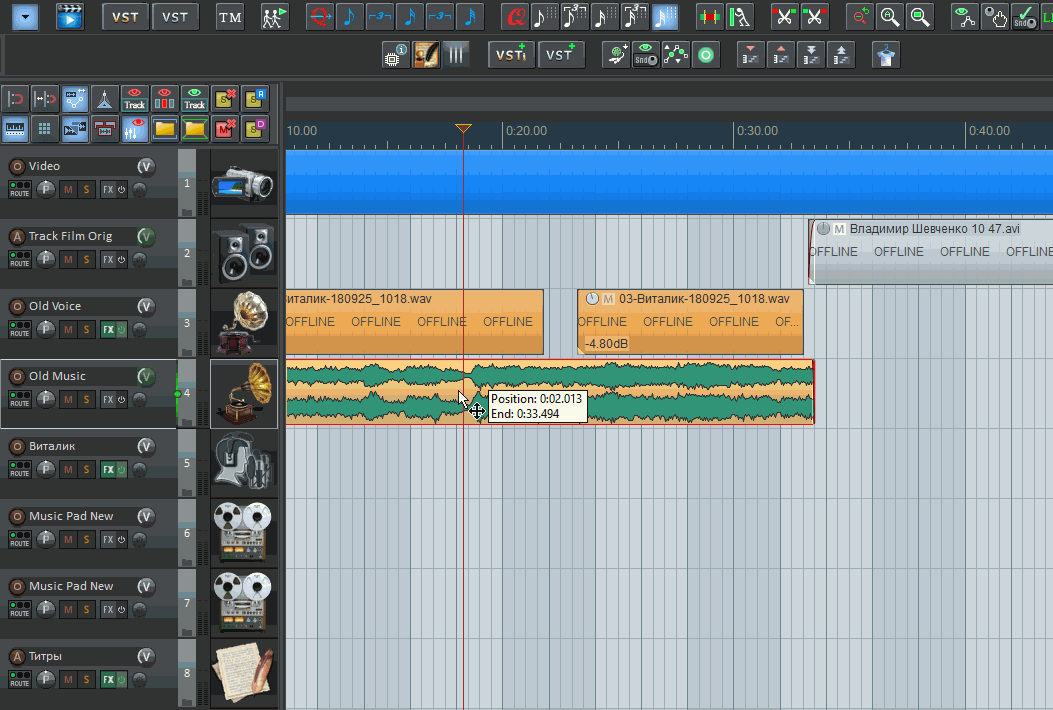Mute the Old Voice track

tap(68, 329)
